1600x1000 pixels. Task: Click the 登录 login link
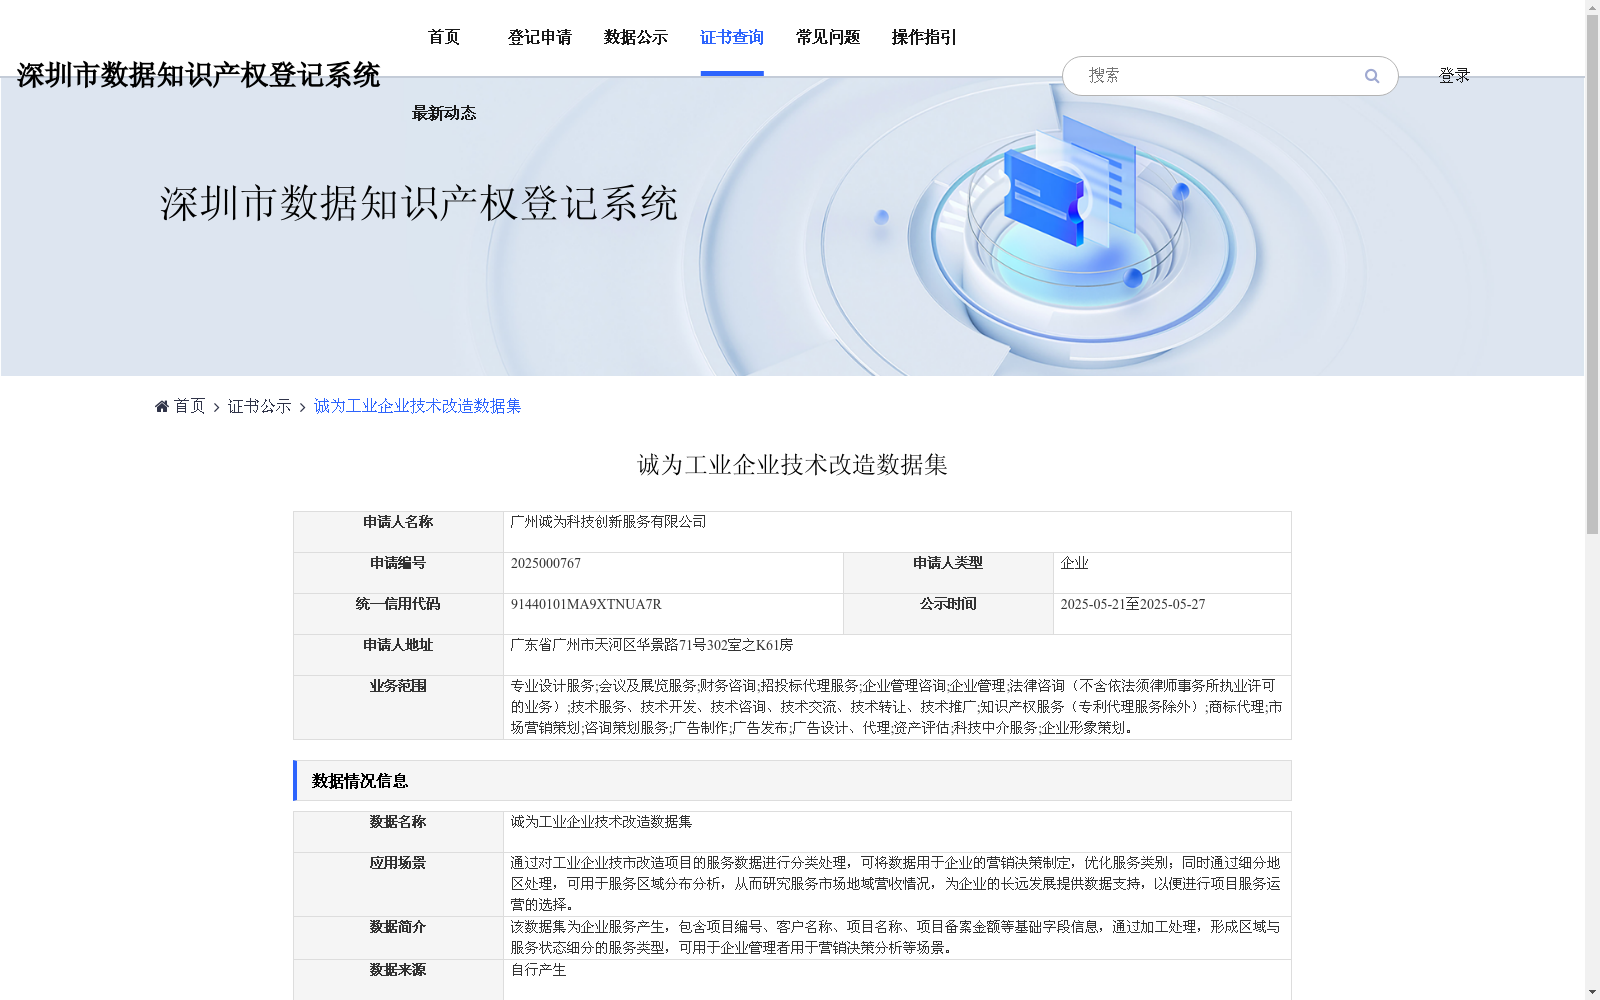(x=1454, y=76)
